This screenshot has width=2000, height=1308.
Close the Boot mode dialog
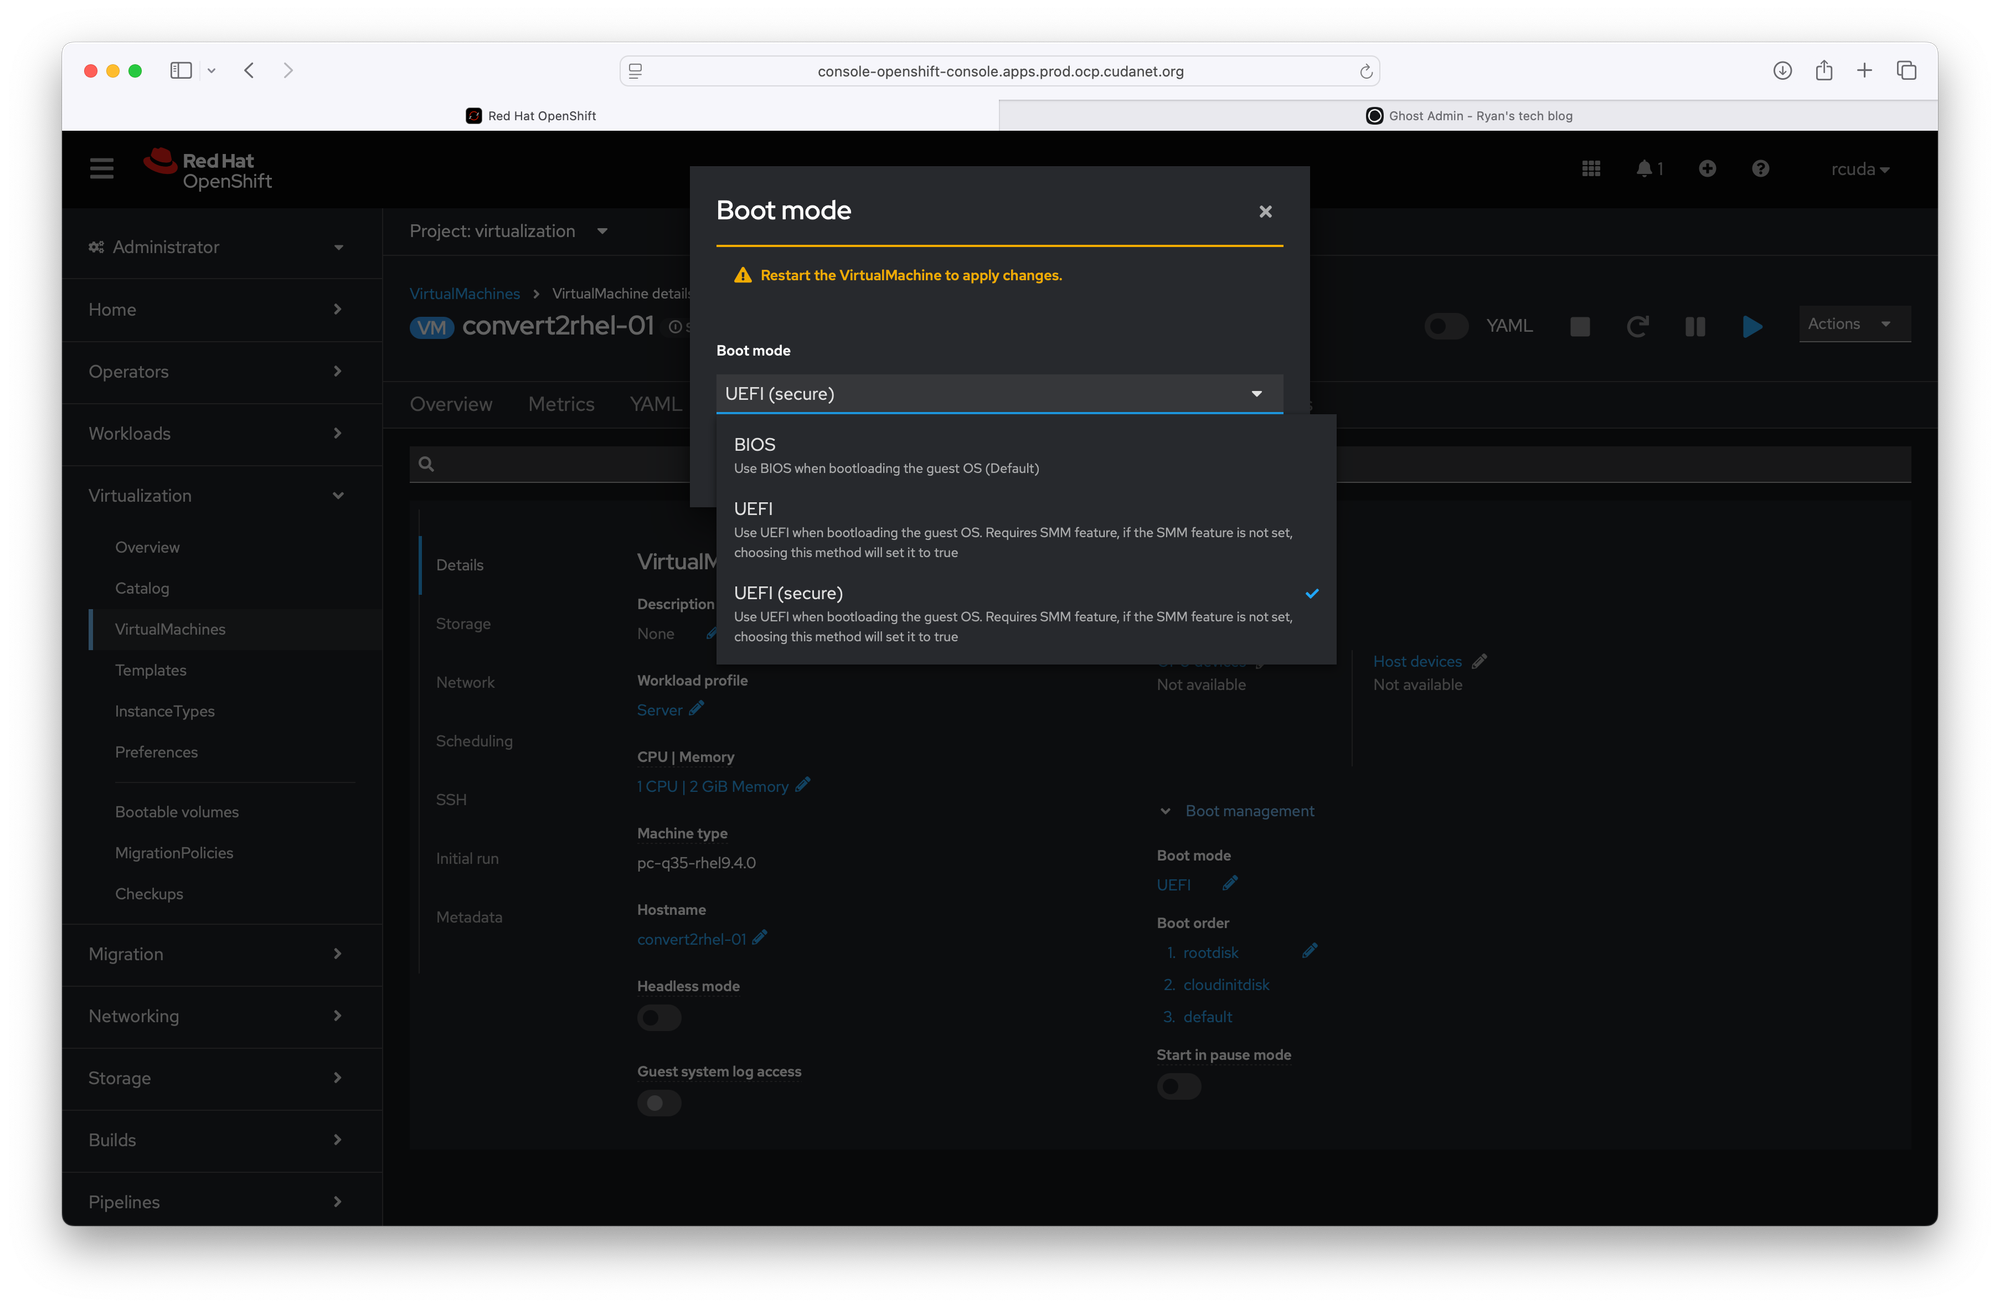click(1265, 211)
